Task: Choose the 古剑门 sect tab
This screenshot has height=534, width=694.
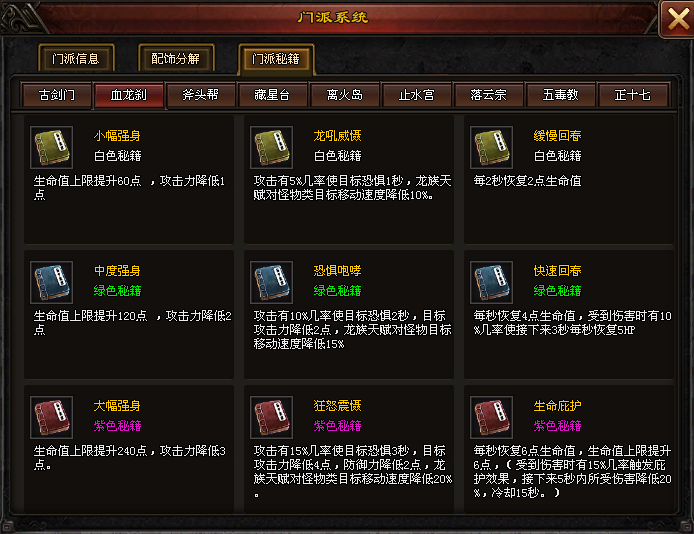Action: (x=57, y=95)
